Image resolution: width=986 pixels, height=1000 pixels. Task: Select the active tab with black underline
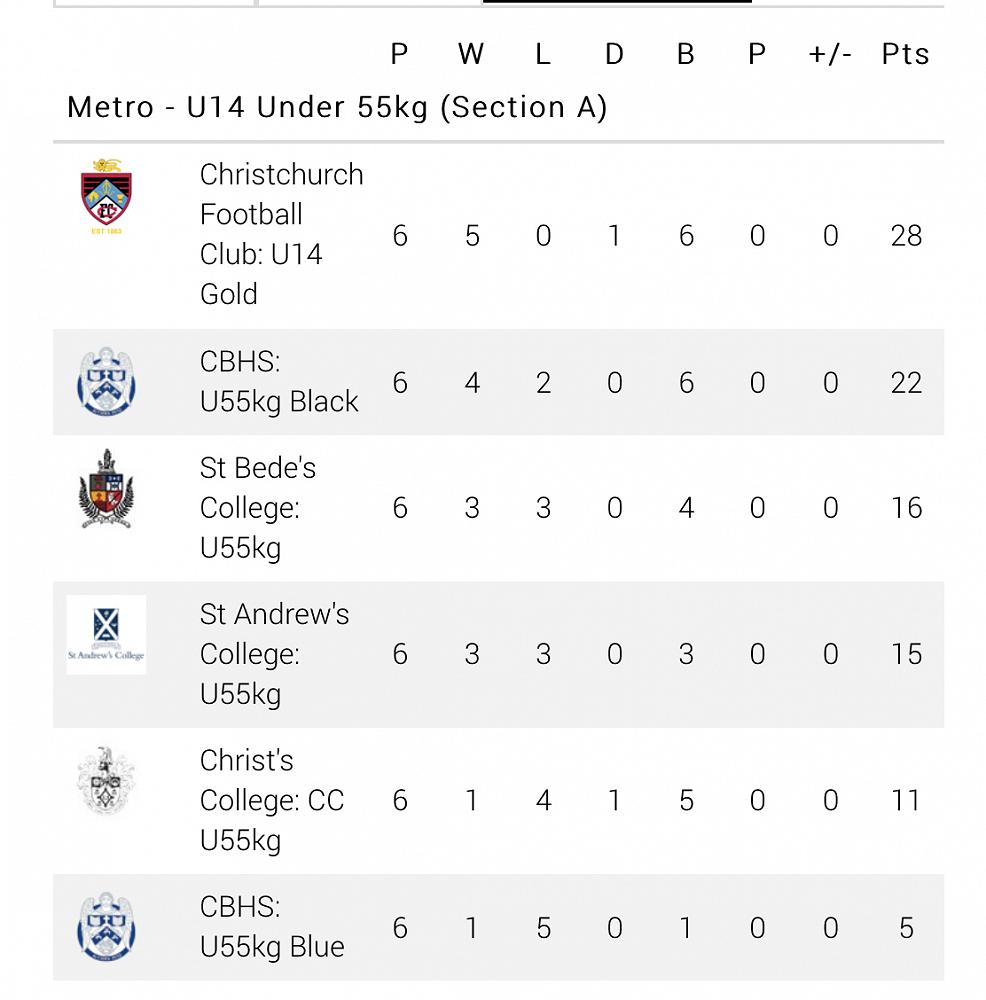[x=617, y=3]
